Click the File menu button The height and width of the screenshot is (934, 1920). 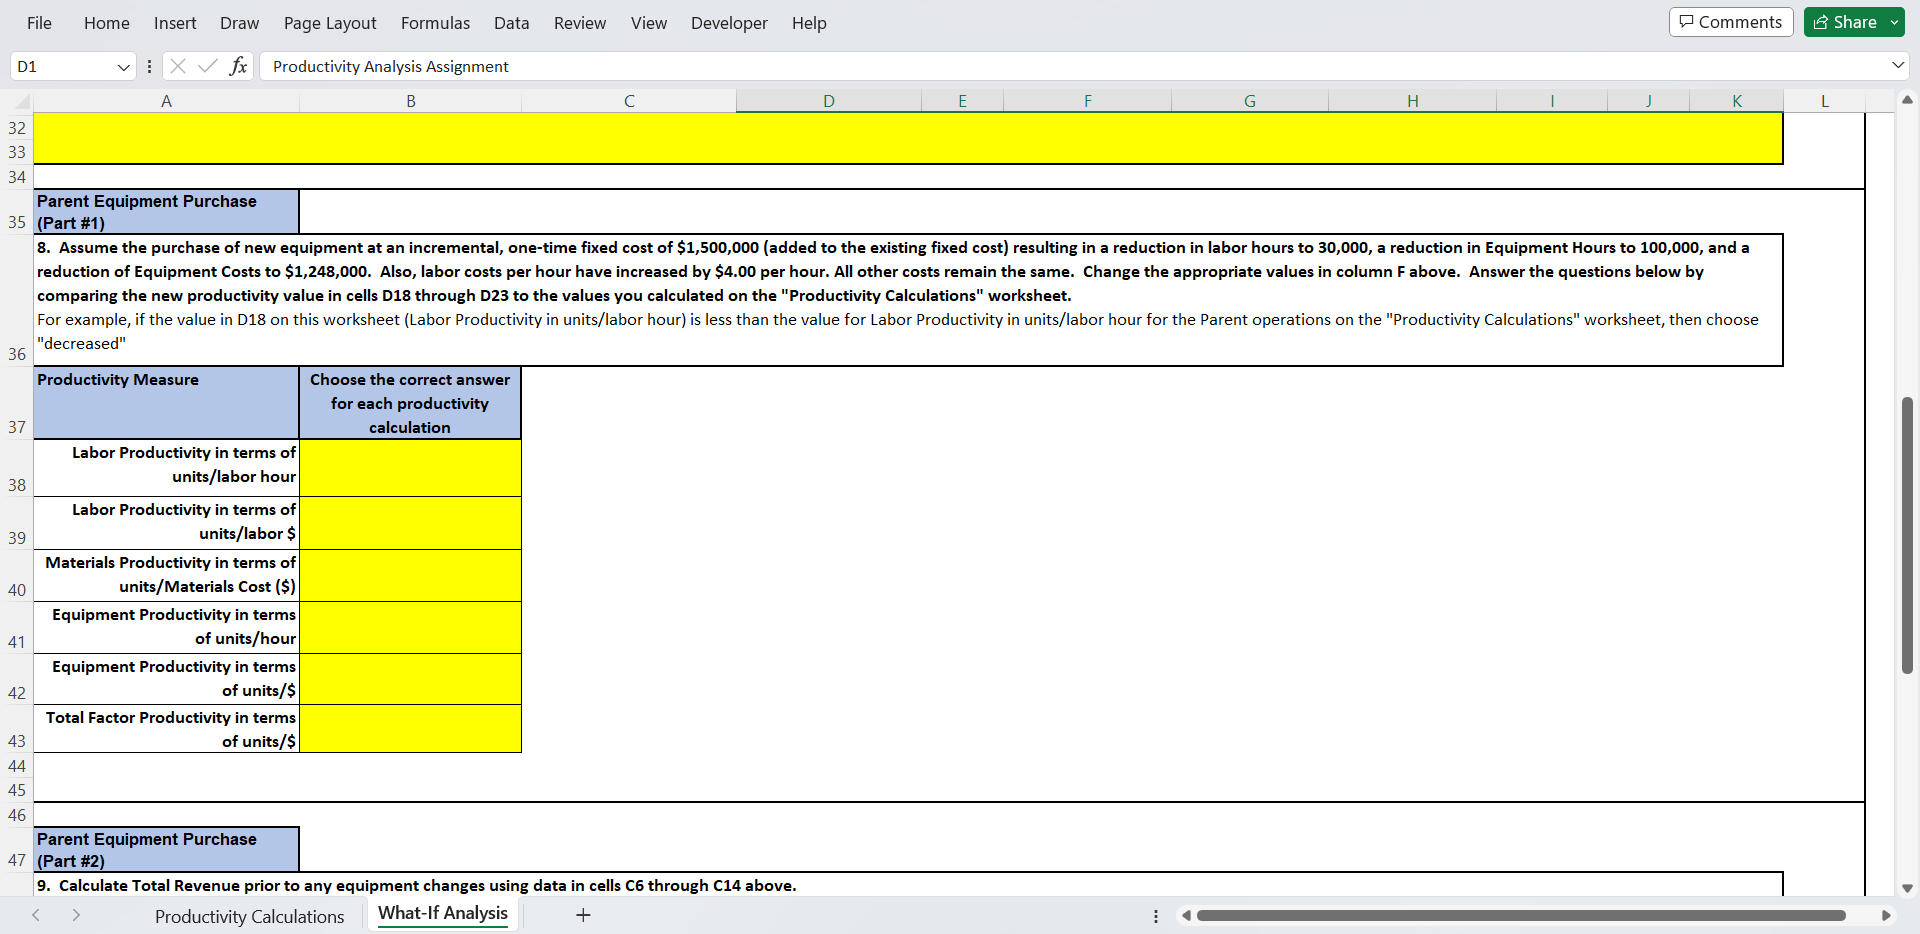tap(39, 22)
